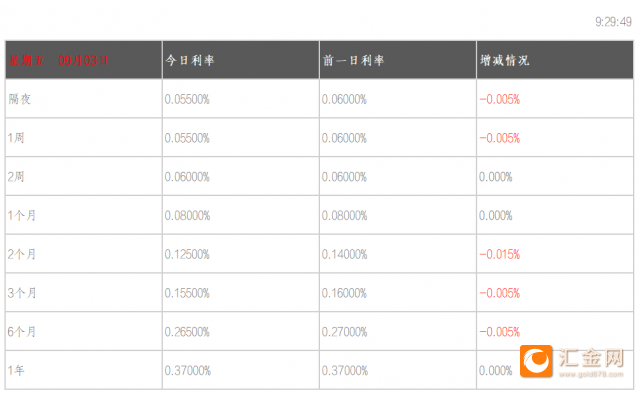Click the 今日利率 column header
Screen dimensions: 640x400
[x=190, y=60]
